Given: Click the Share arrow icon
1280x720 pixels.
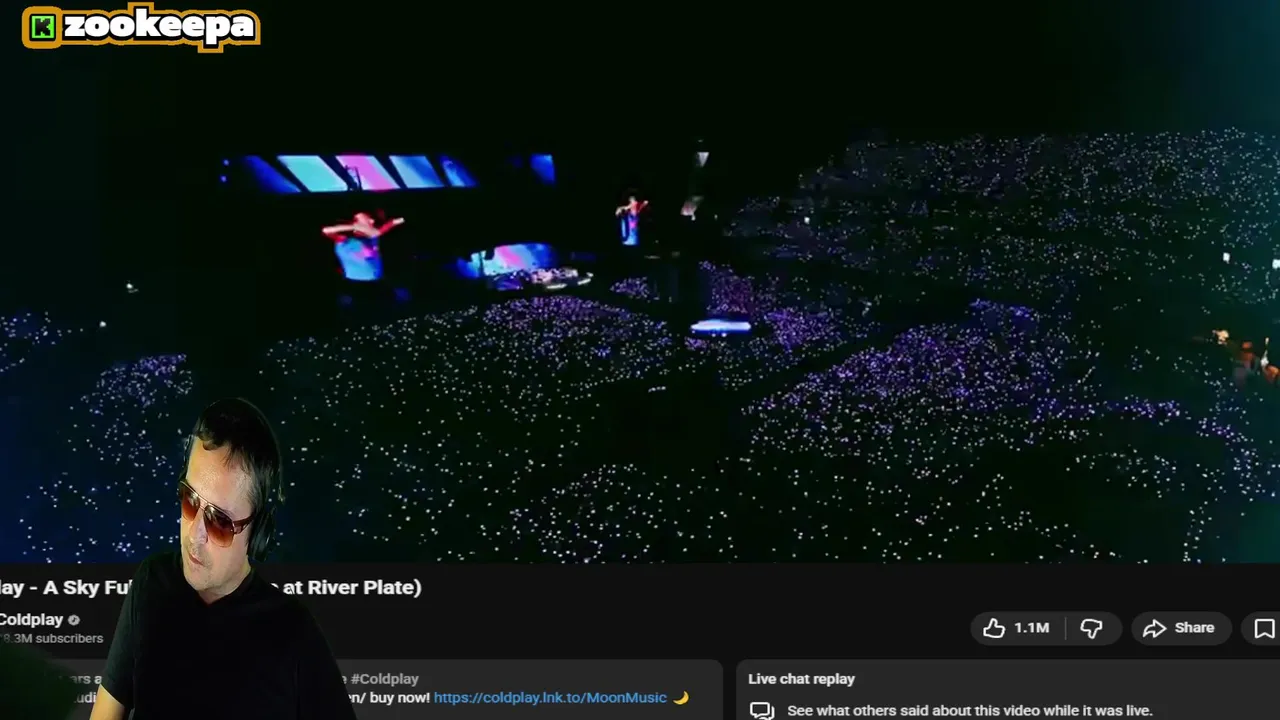Looking at the screenshot, I should (1155, 628).
